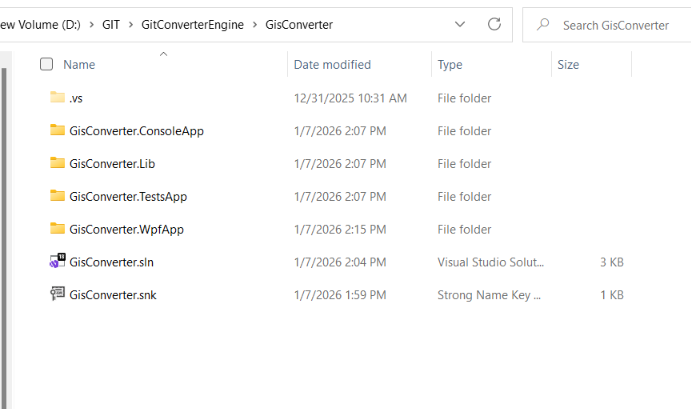Image resolution: width=691 pixels, height=409 pixels.
Task: Click the File folder type for GisConverter.WpfApp
Action: click(464, 230)
